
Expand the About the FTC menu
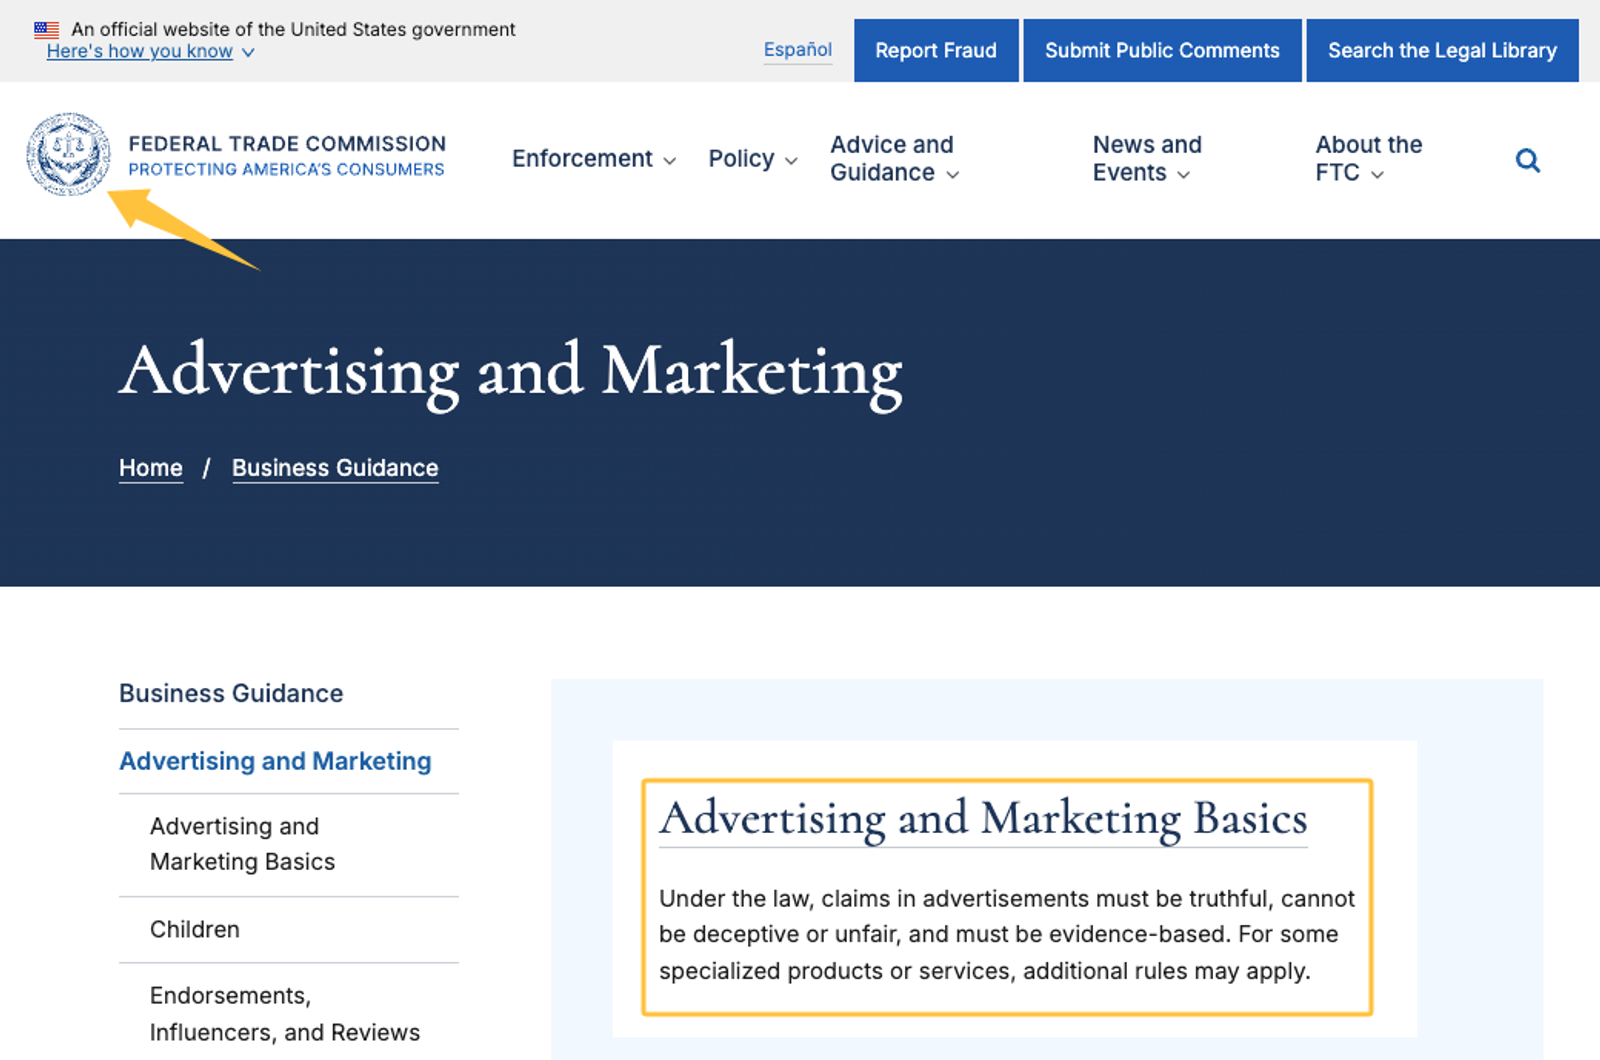click(1368, 158)
